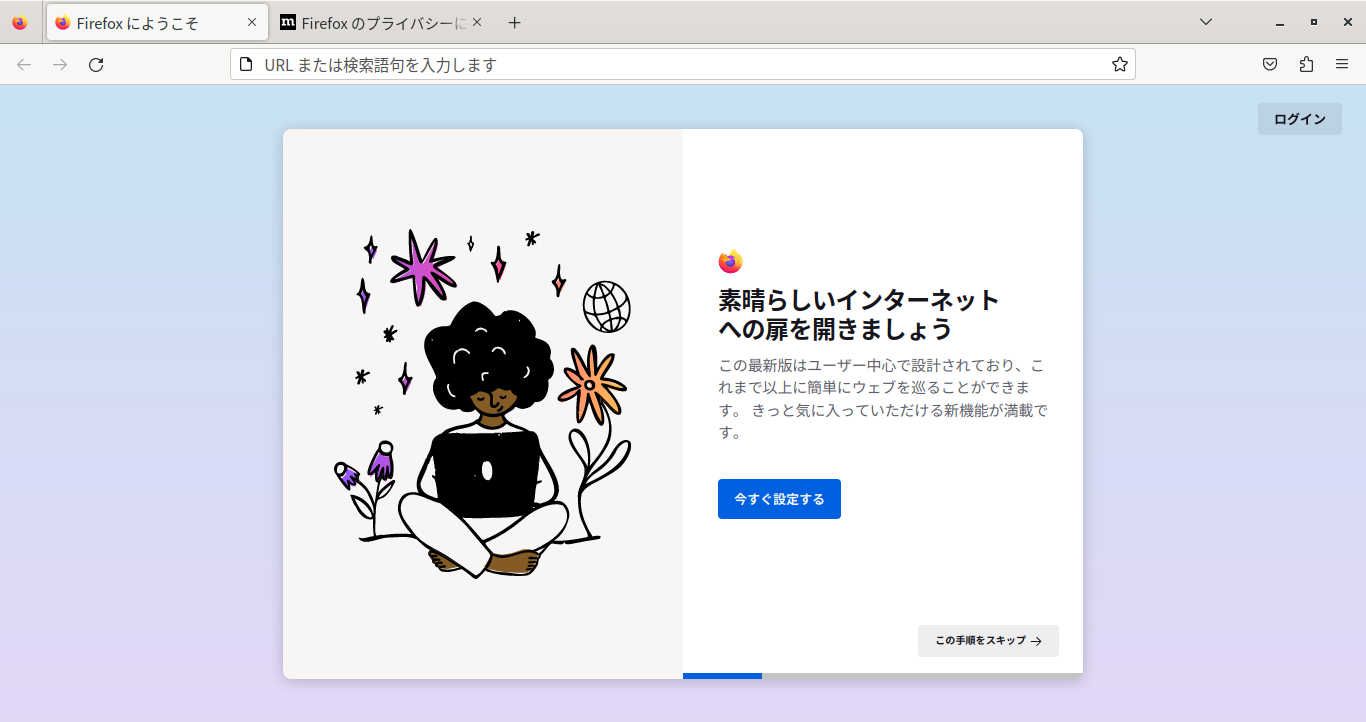Go back with the back arrow
The width and height of the screenshot is (1366, 722).
point(24,65)
